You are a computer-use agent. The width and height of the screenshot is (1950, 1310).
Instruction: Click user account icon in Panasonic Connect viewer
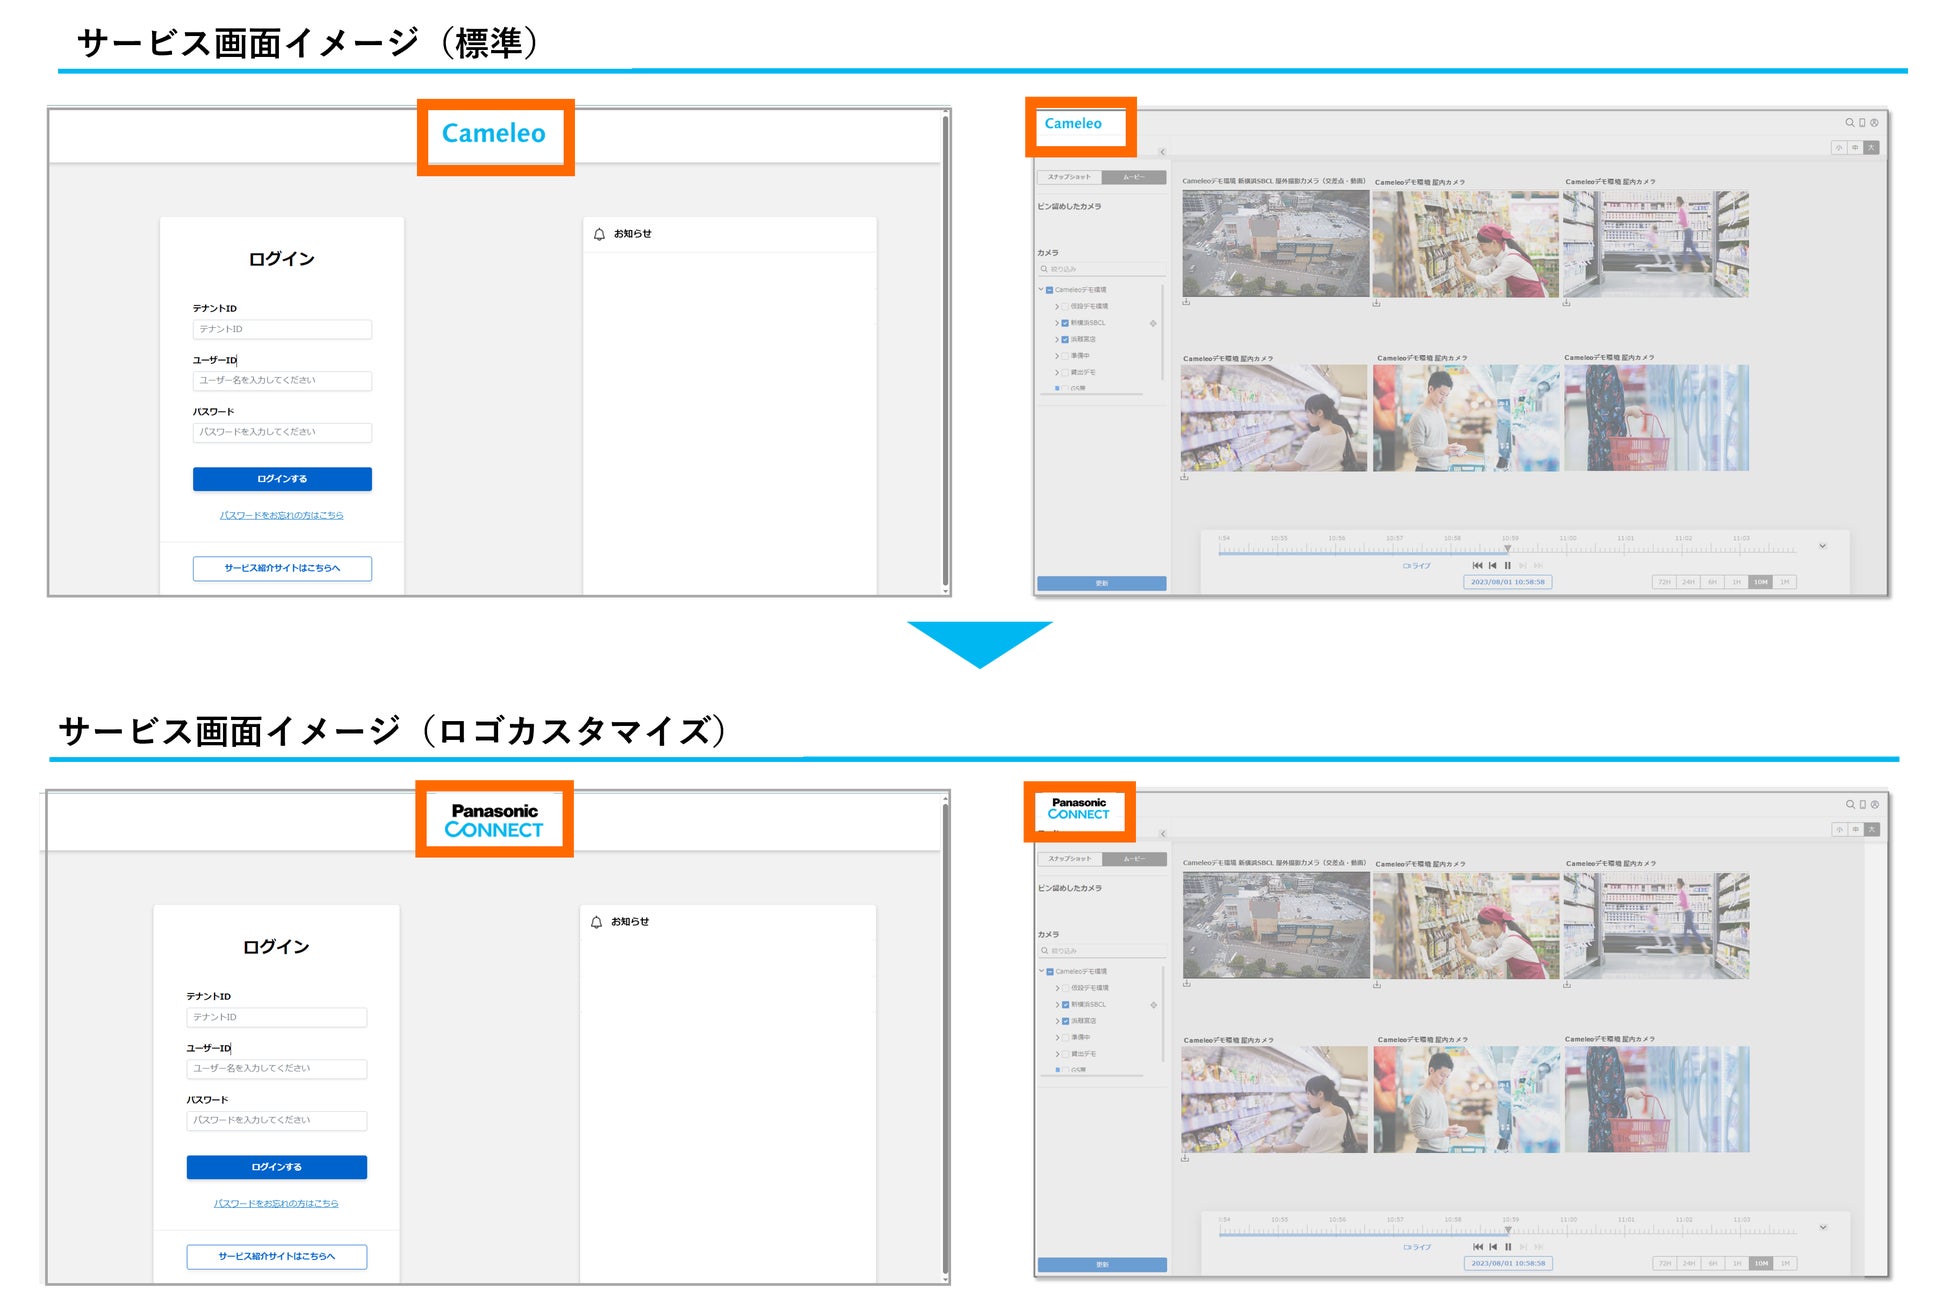[x=1874, y=804]
